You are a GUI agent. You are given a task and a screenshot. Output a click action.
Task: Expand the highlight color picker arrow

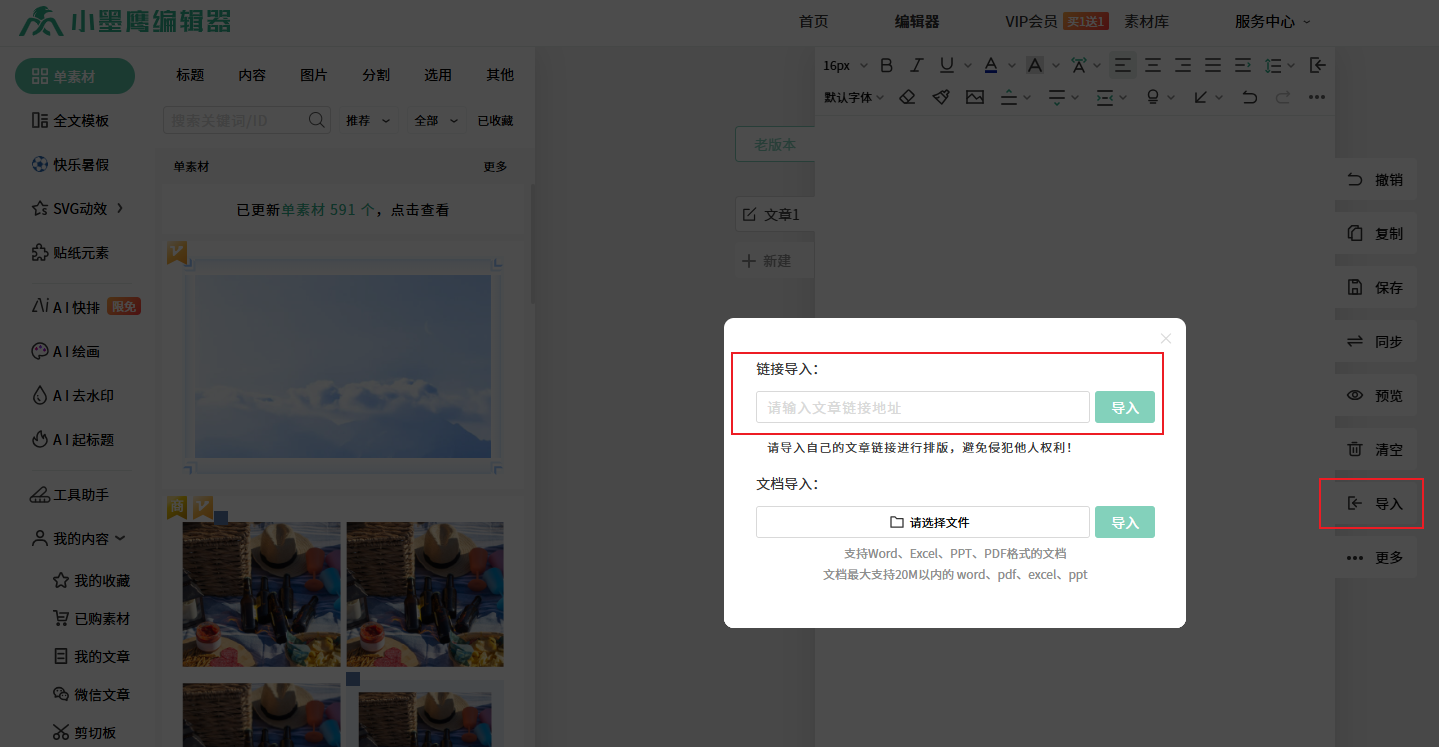point(1056,66)
